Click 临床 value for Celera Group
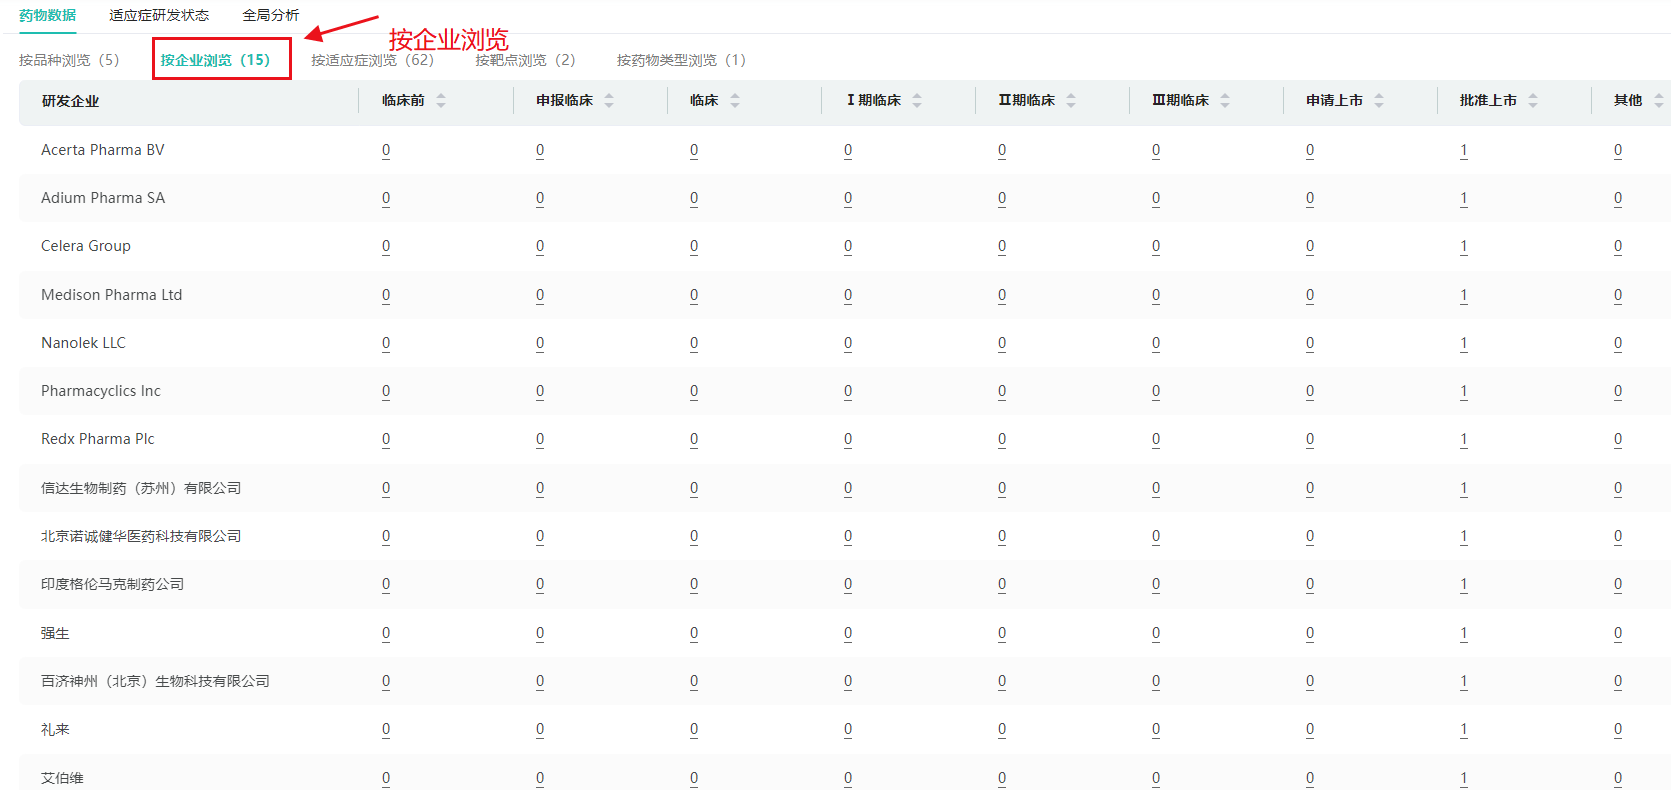Screen dimensions: 1671x790 694,247
